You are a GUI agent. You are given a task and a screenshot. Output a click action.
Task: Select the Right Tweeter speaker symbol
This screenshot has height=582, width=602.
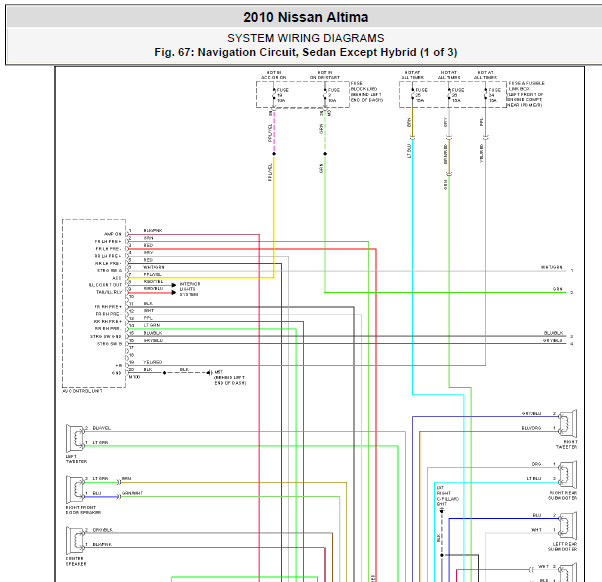coord(567,423)
